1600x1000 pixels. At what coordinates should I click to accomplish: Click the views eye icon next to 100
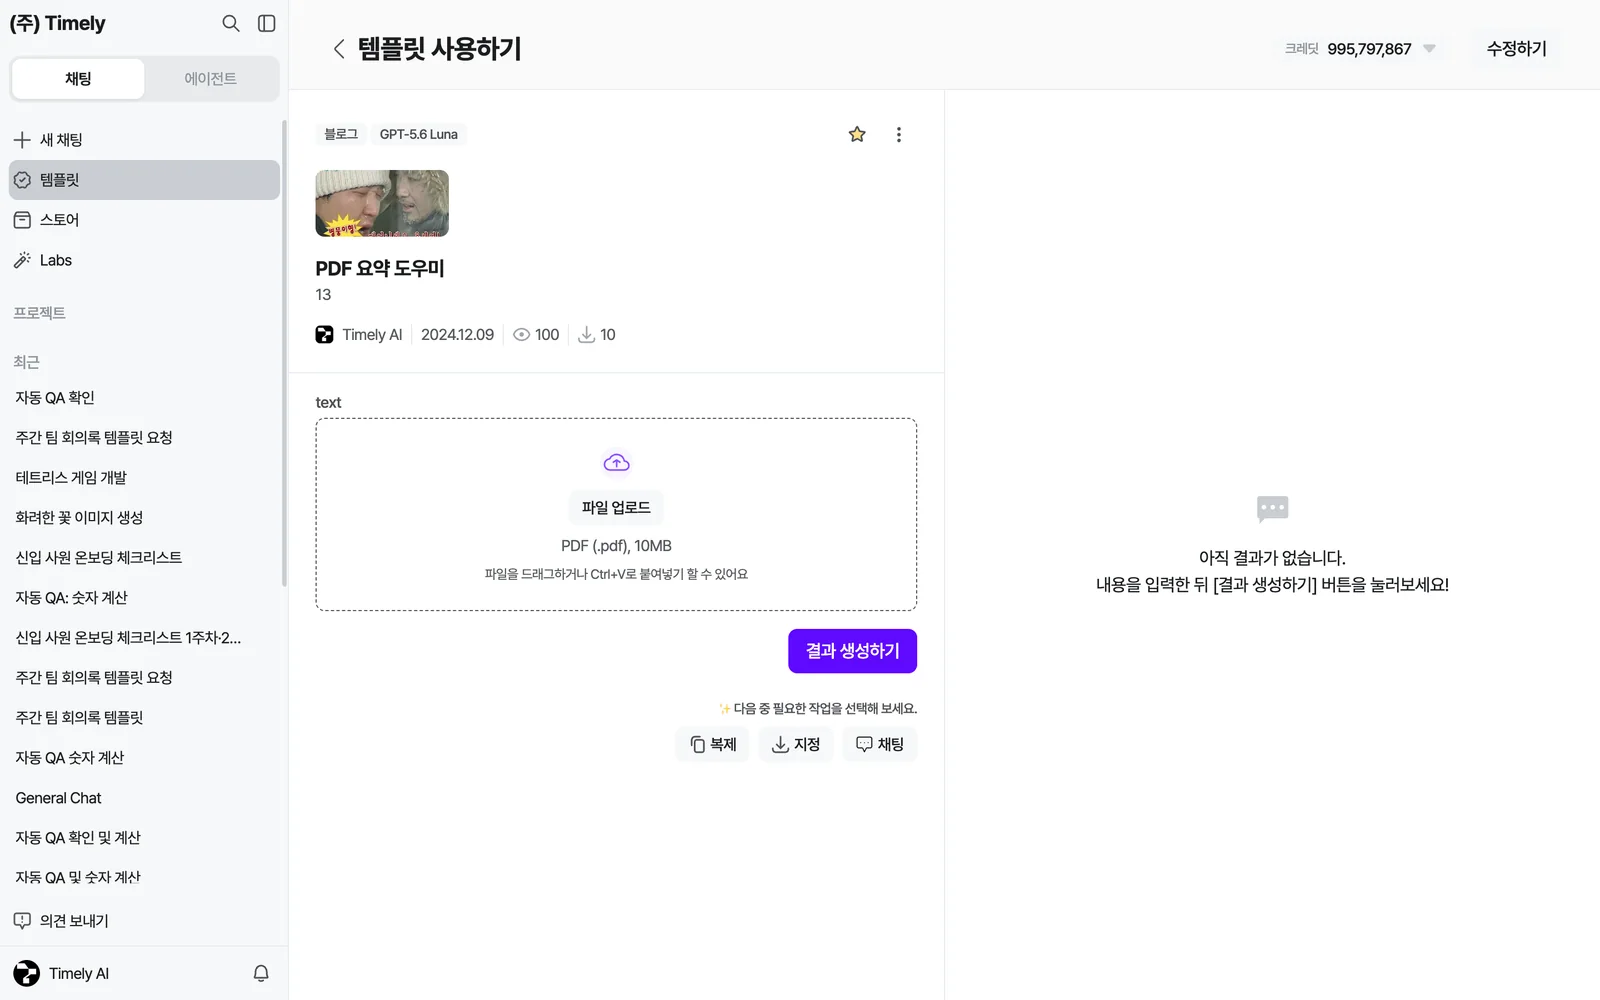[521, 335]
